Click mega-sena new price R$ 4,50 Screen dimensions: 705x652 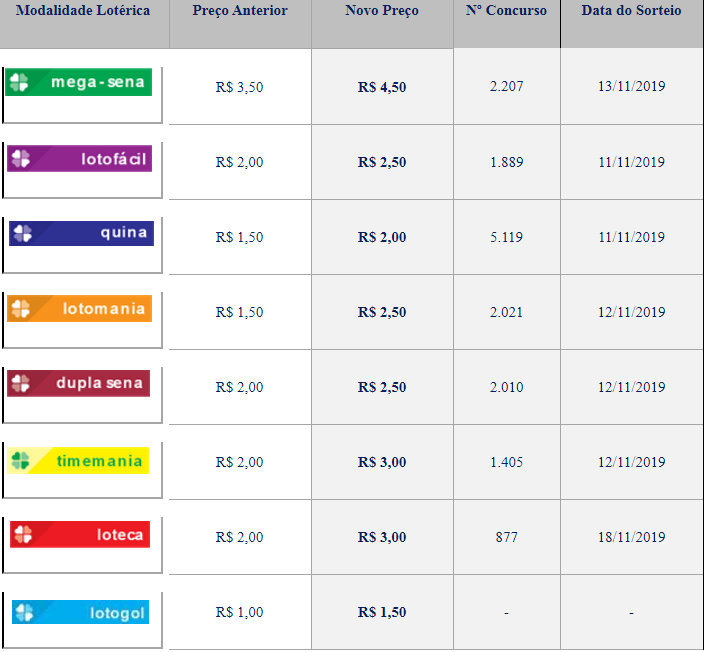[382, 87]
